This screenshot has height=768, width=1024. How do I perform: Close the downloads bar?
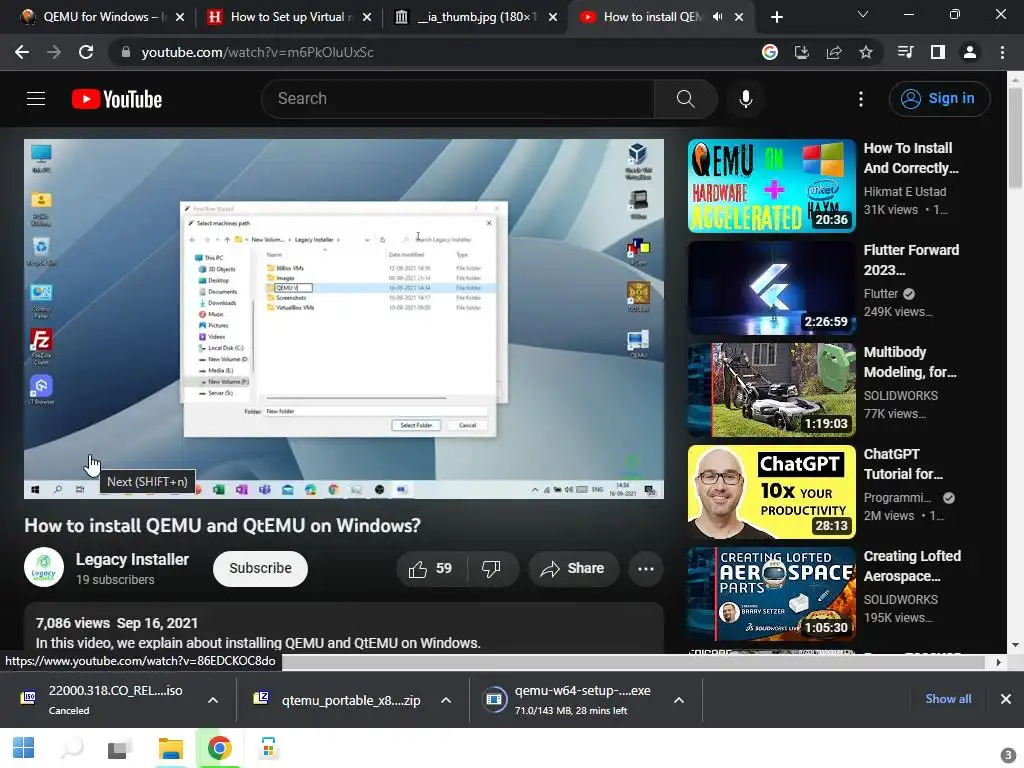point(1006,699)
